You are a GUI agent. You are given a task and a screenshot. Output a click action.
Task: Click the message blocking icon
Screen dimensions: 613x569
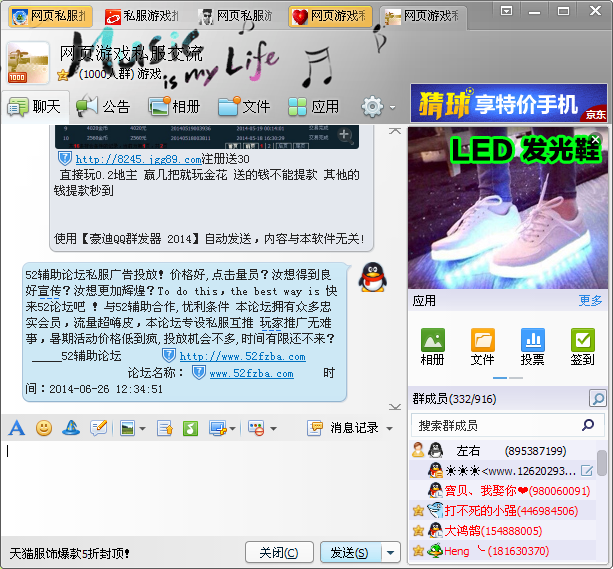256,428
